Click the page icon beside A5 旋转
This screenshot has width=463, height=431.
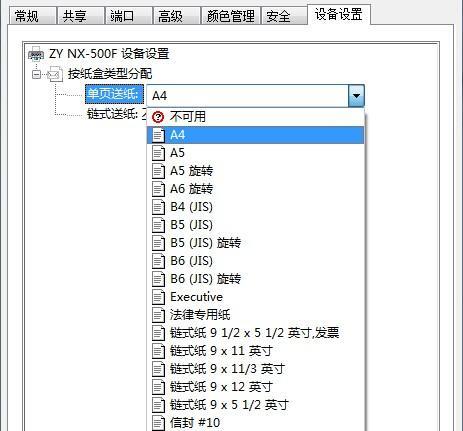(158, 171)
